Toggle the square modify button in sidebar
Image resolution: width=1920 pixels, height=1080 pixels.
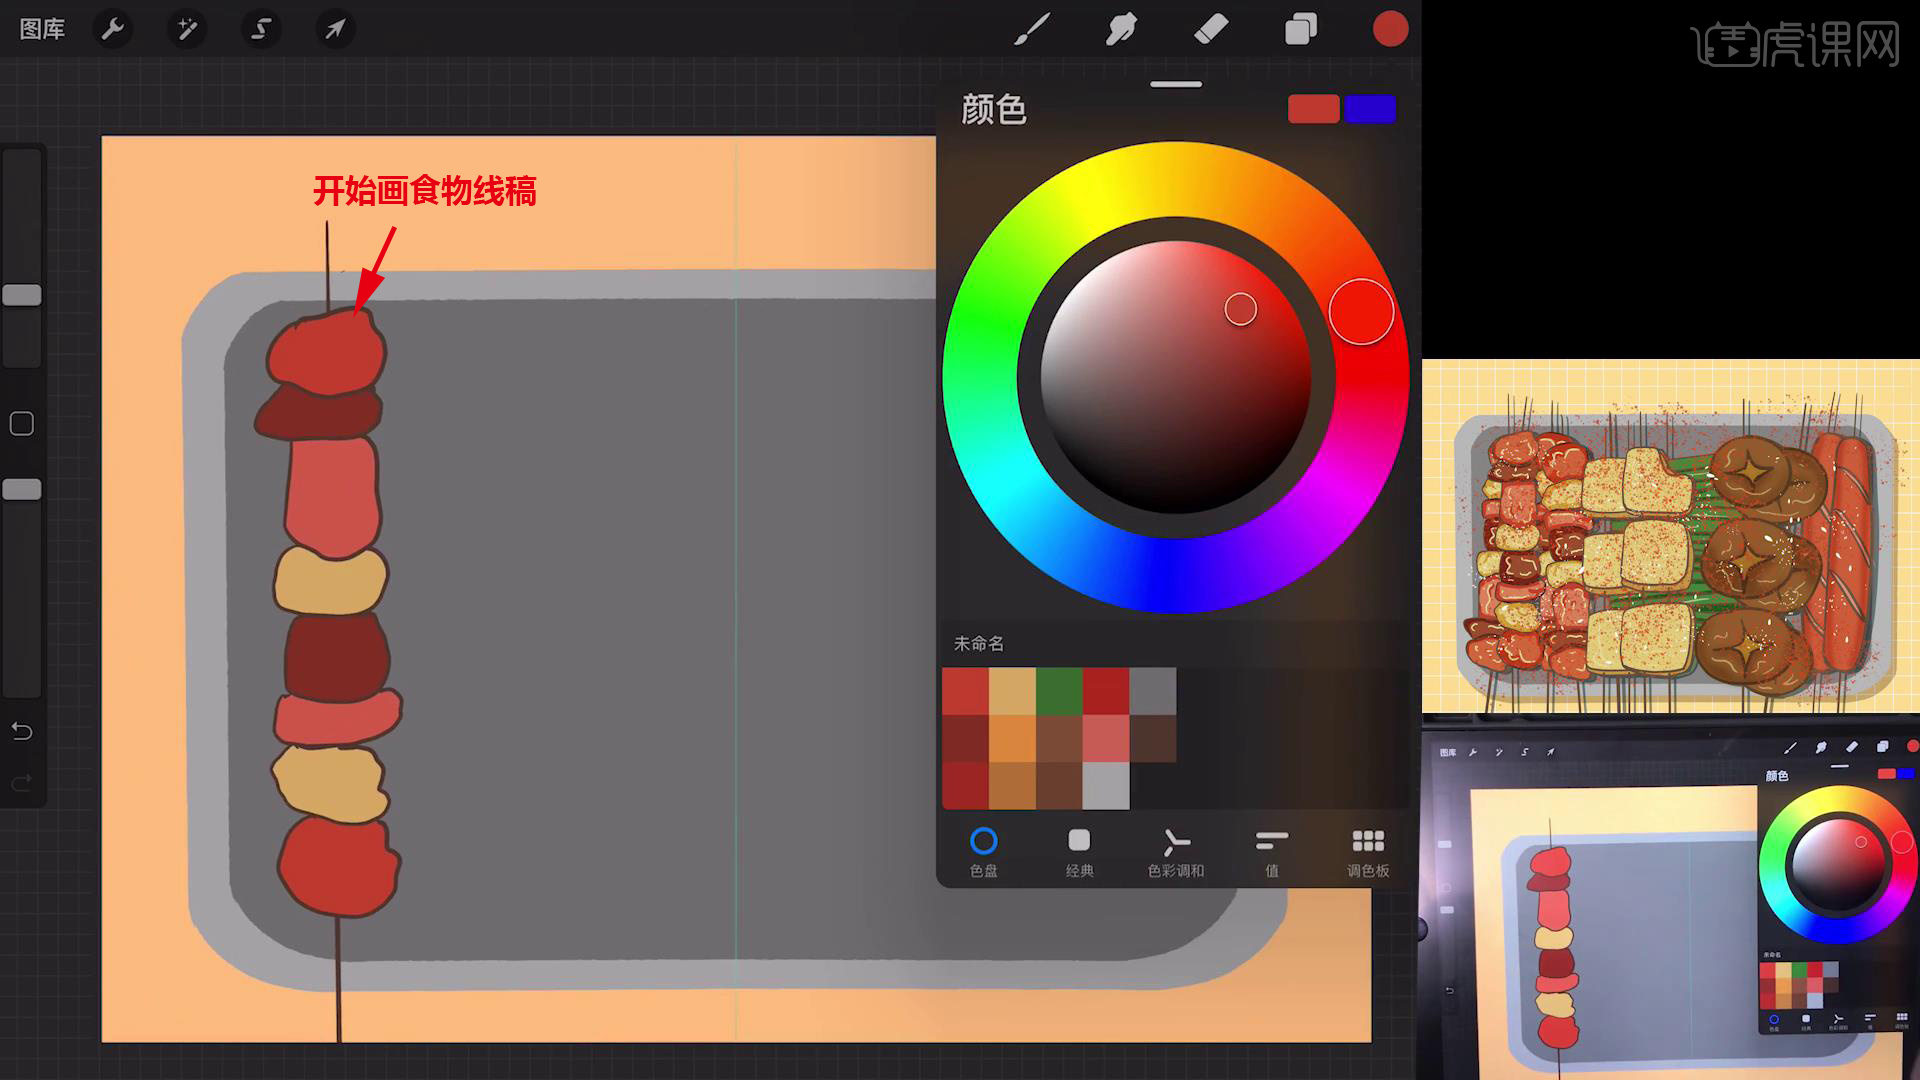(22, 424)
